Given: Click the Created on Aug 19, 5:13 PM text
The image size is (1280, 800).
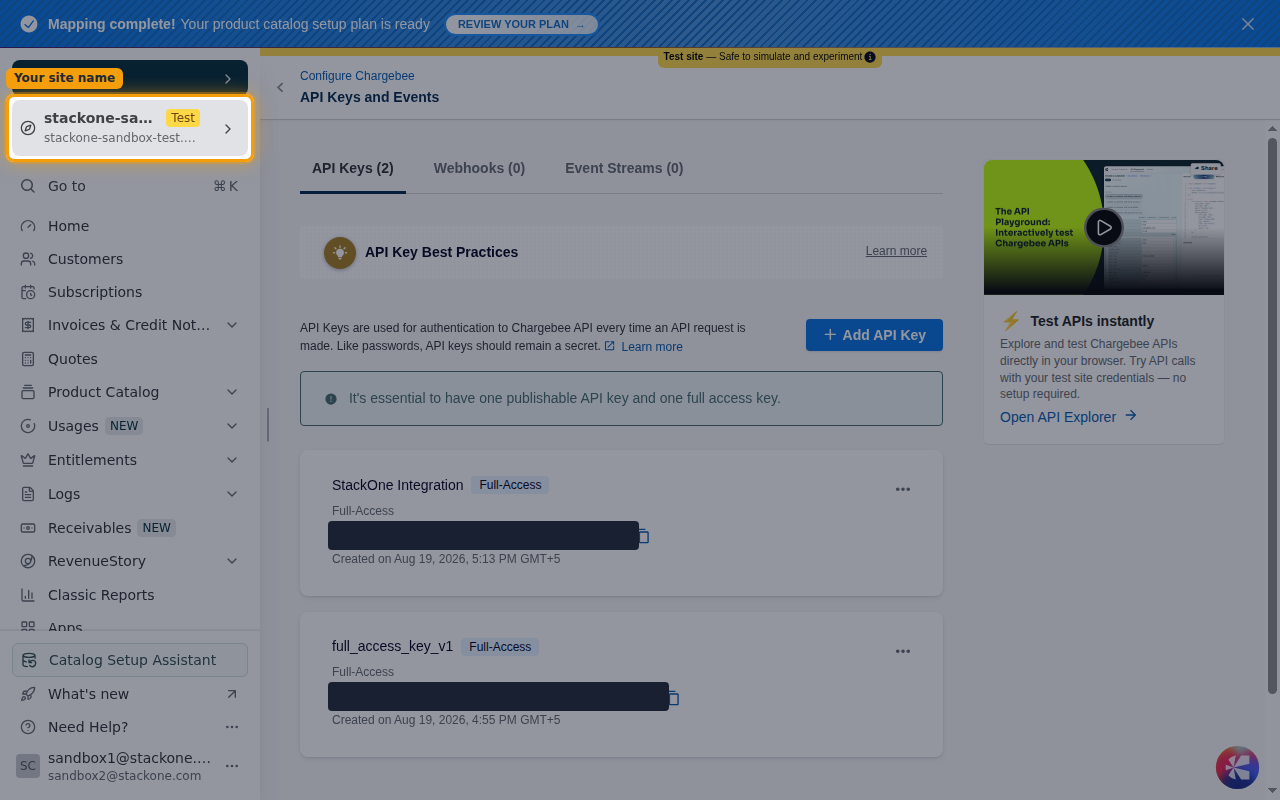Looking at the screenshot, I should tap(446, 559).
